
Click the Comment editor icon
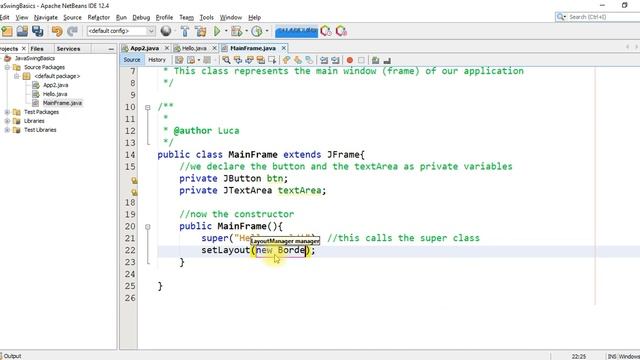click(376, 60)
